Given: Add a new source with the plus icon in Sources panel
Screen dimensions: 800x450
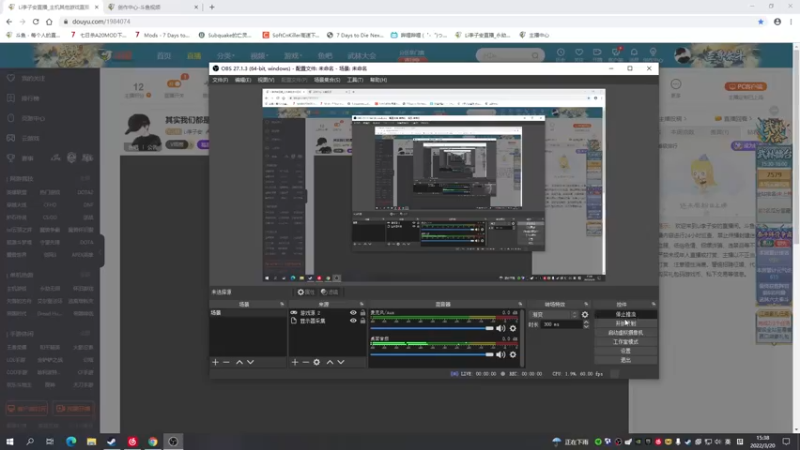Looking at the screenshot, I should point(295,362).
